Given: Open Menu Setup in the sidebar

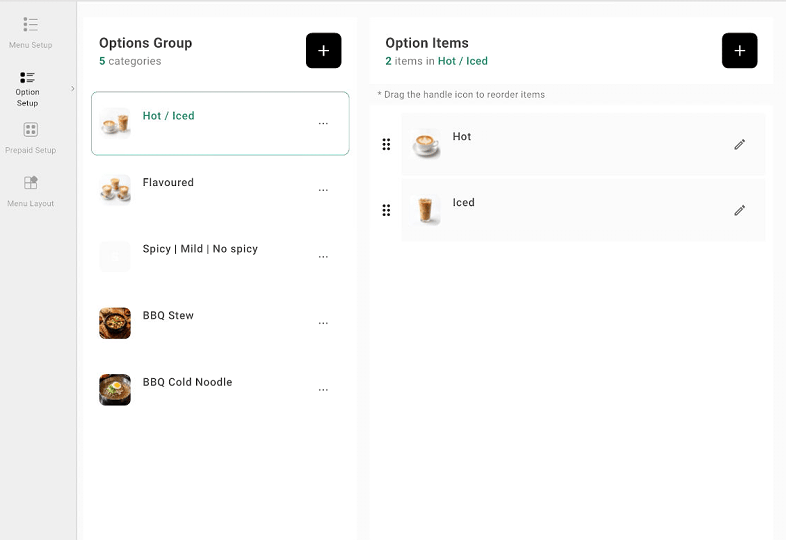Looking at the screenshot, I should pyautogui.click(x=30, y=33).
